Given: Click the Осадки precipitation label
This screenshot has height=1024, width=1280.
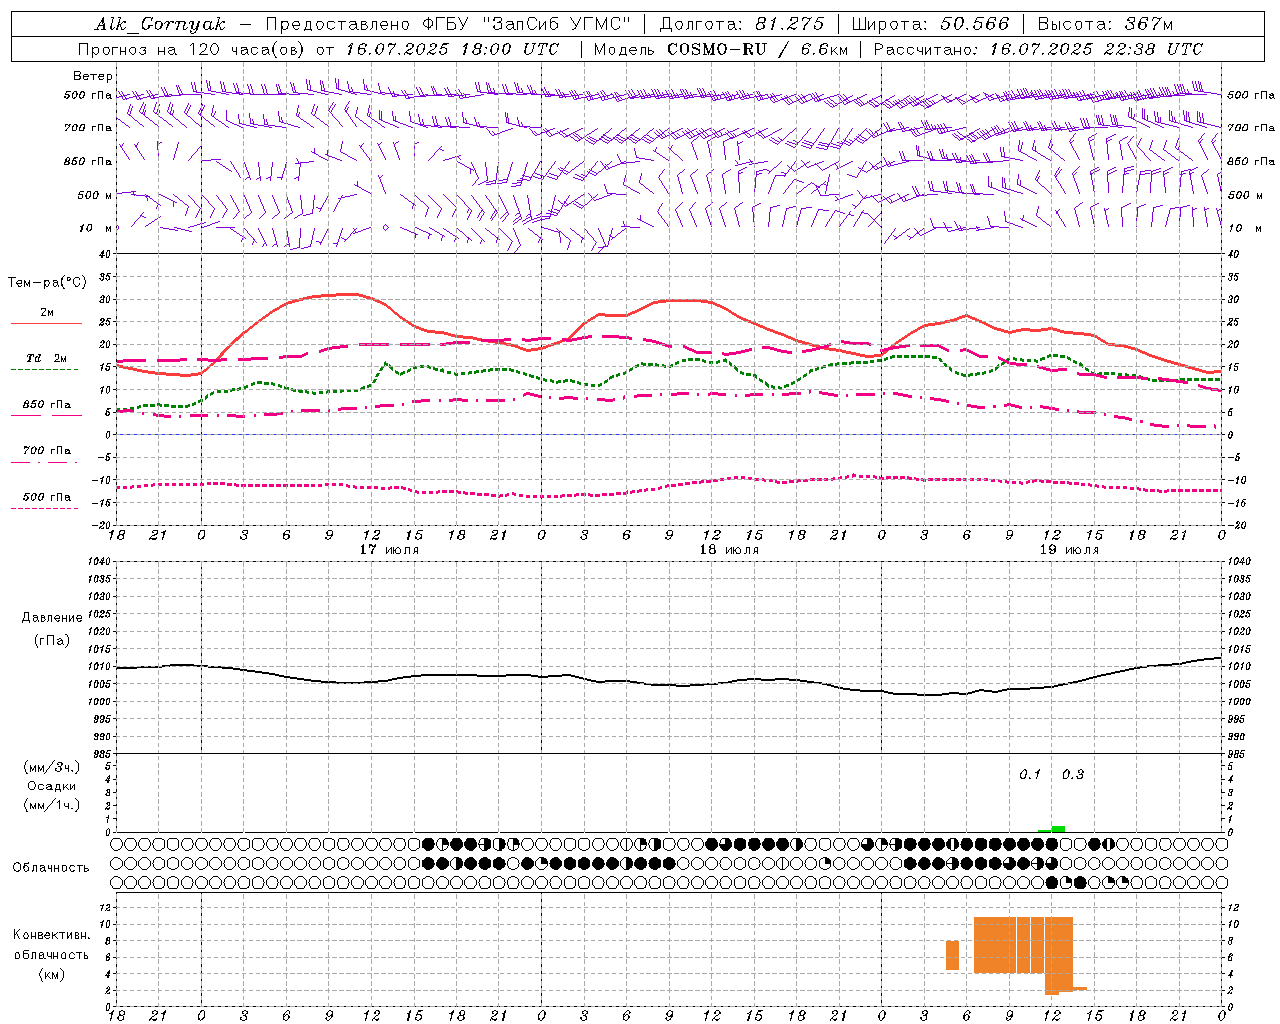Looking at the screenshot, I should coord(51,786).
